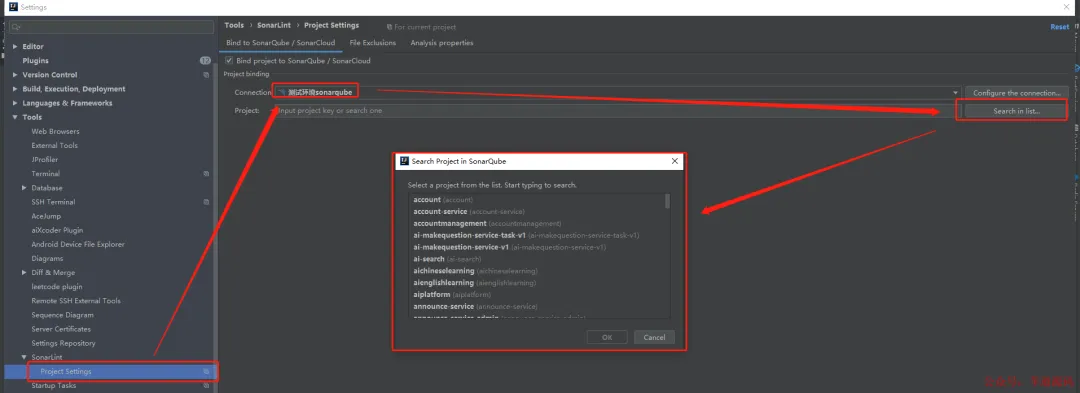The image size is (1080, 393).
Task: Click Configure the connection... button
Action: (1016, 93)
